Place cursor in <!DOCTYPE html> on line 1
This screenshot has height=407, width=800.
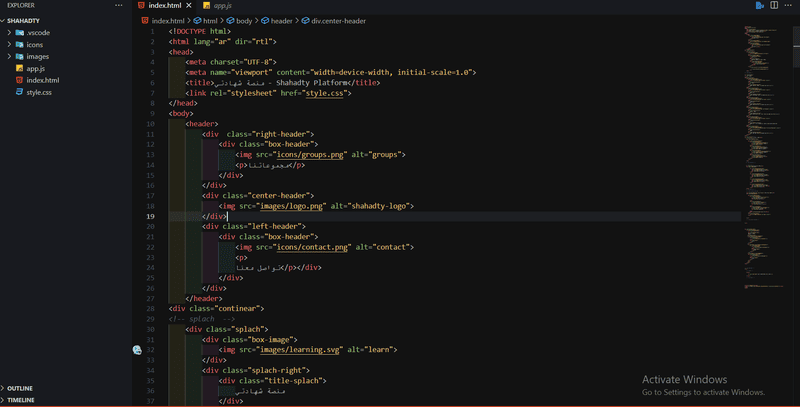pos(200,31)
